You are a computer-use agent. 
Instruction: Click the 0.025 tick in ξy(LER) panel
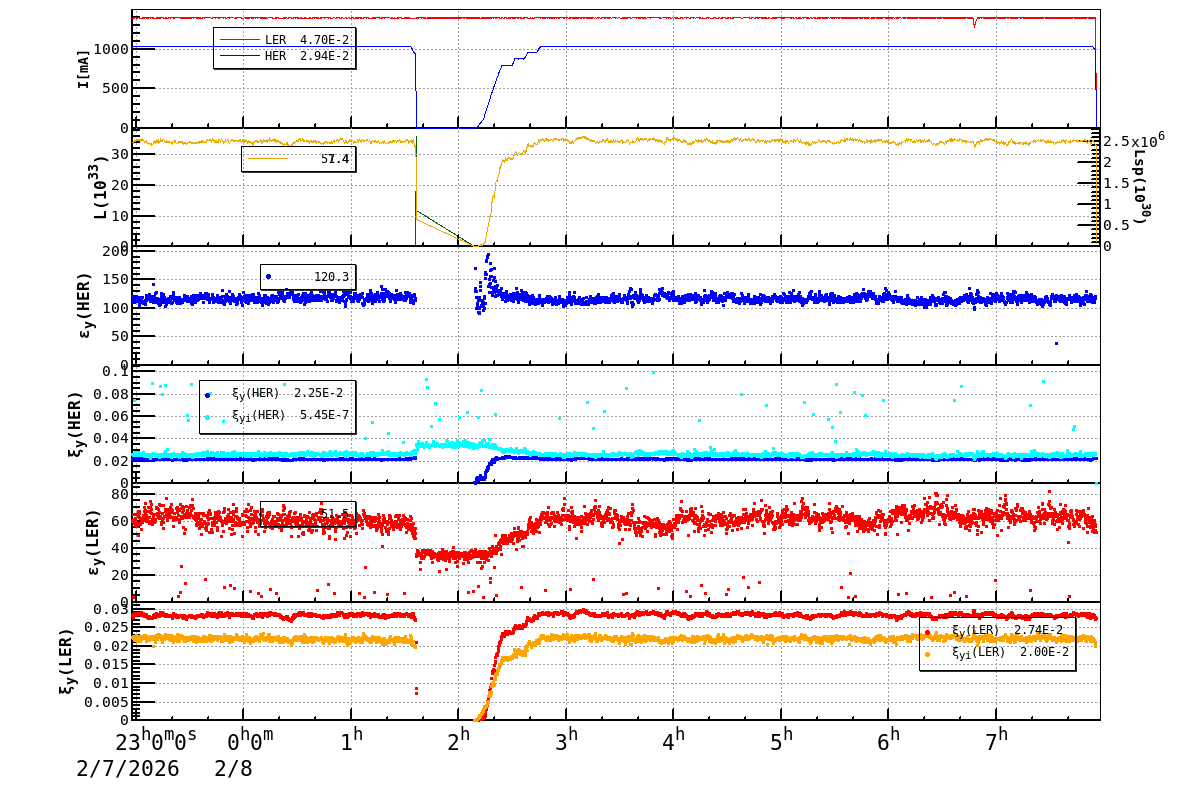[x=107, y=628]
